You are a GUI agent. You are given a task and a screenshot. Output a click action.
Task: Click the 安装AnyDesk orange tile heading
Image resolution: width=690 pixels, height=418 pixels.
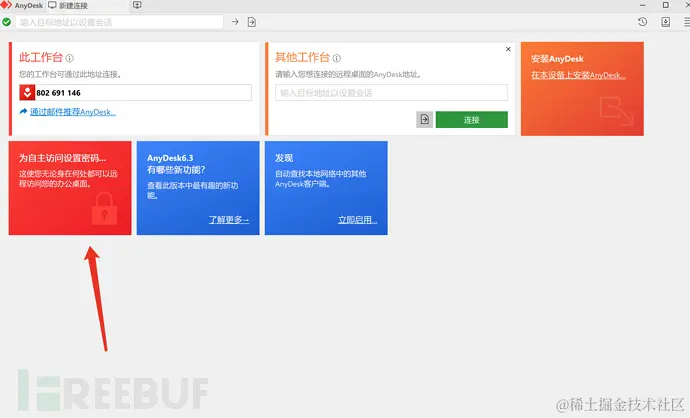point(557,59)
